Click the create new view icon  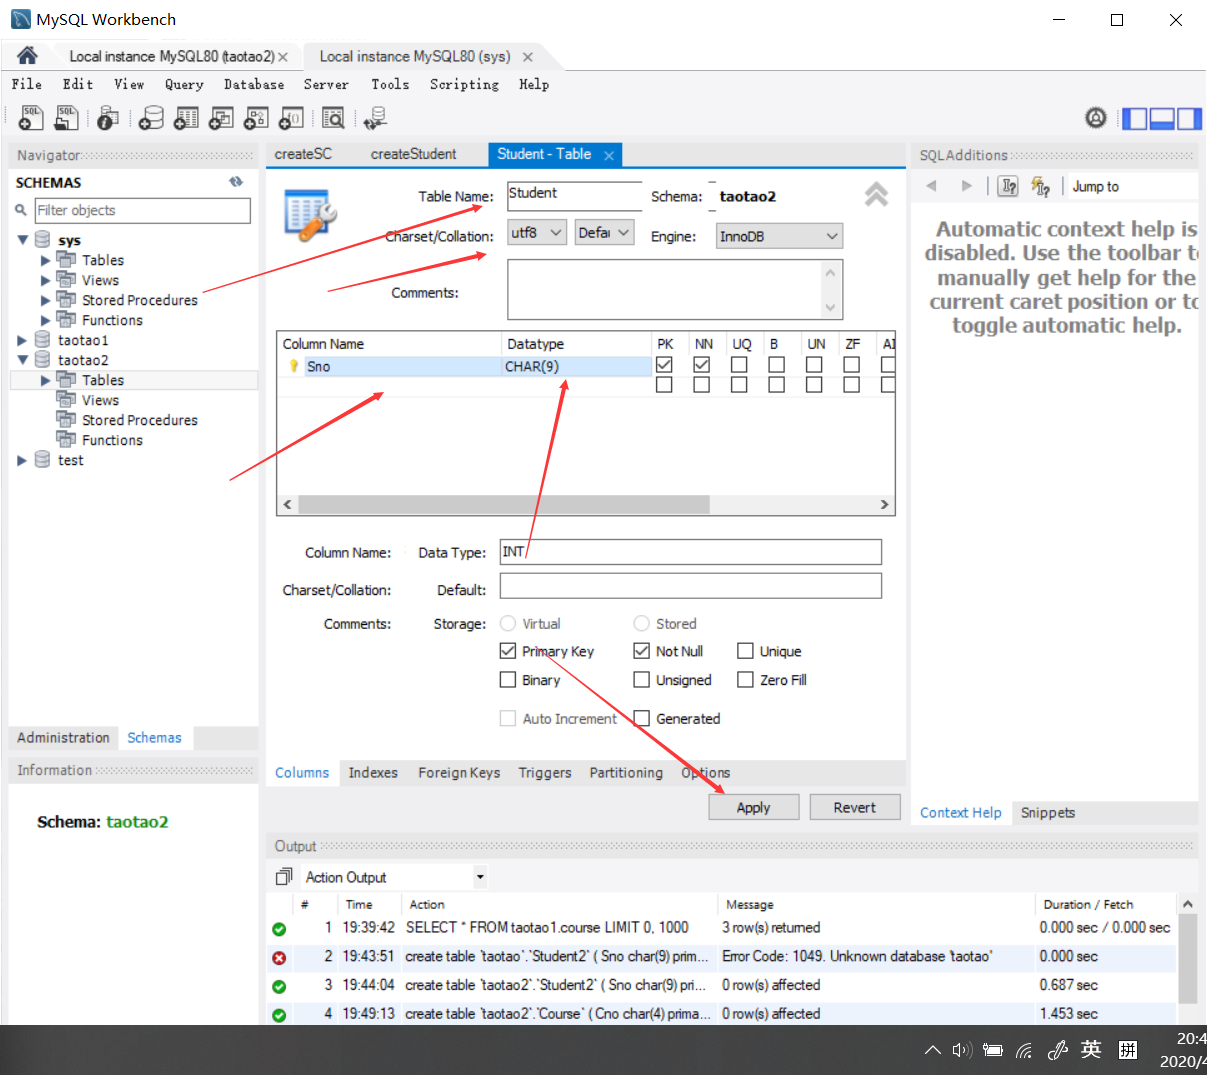tap(221, 119)
